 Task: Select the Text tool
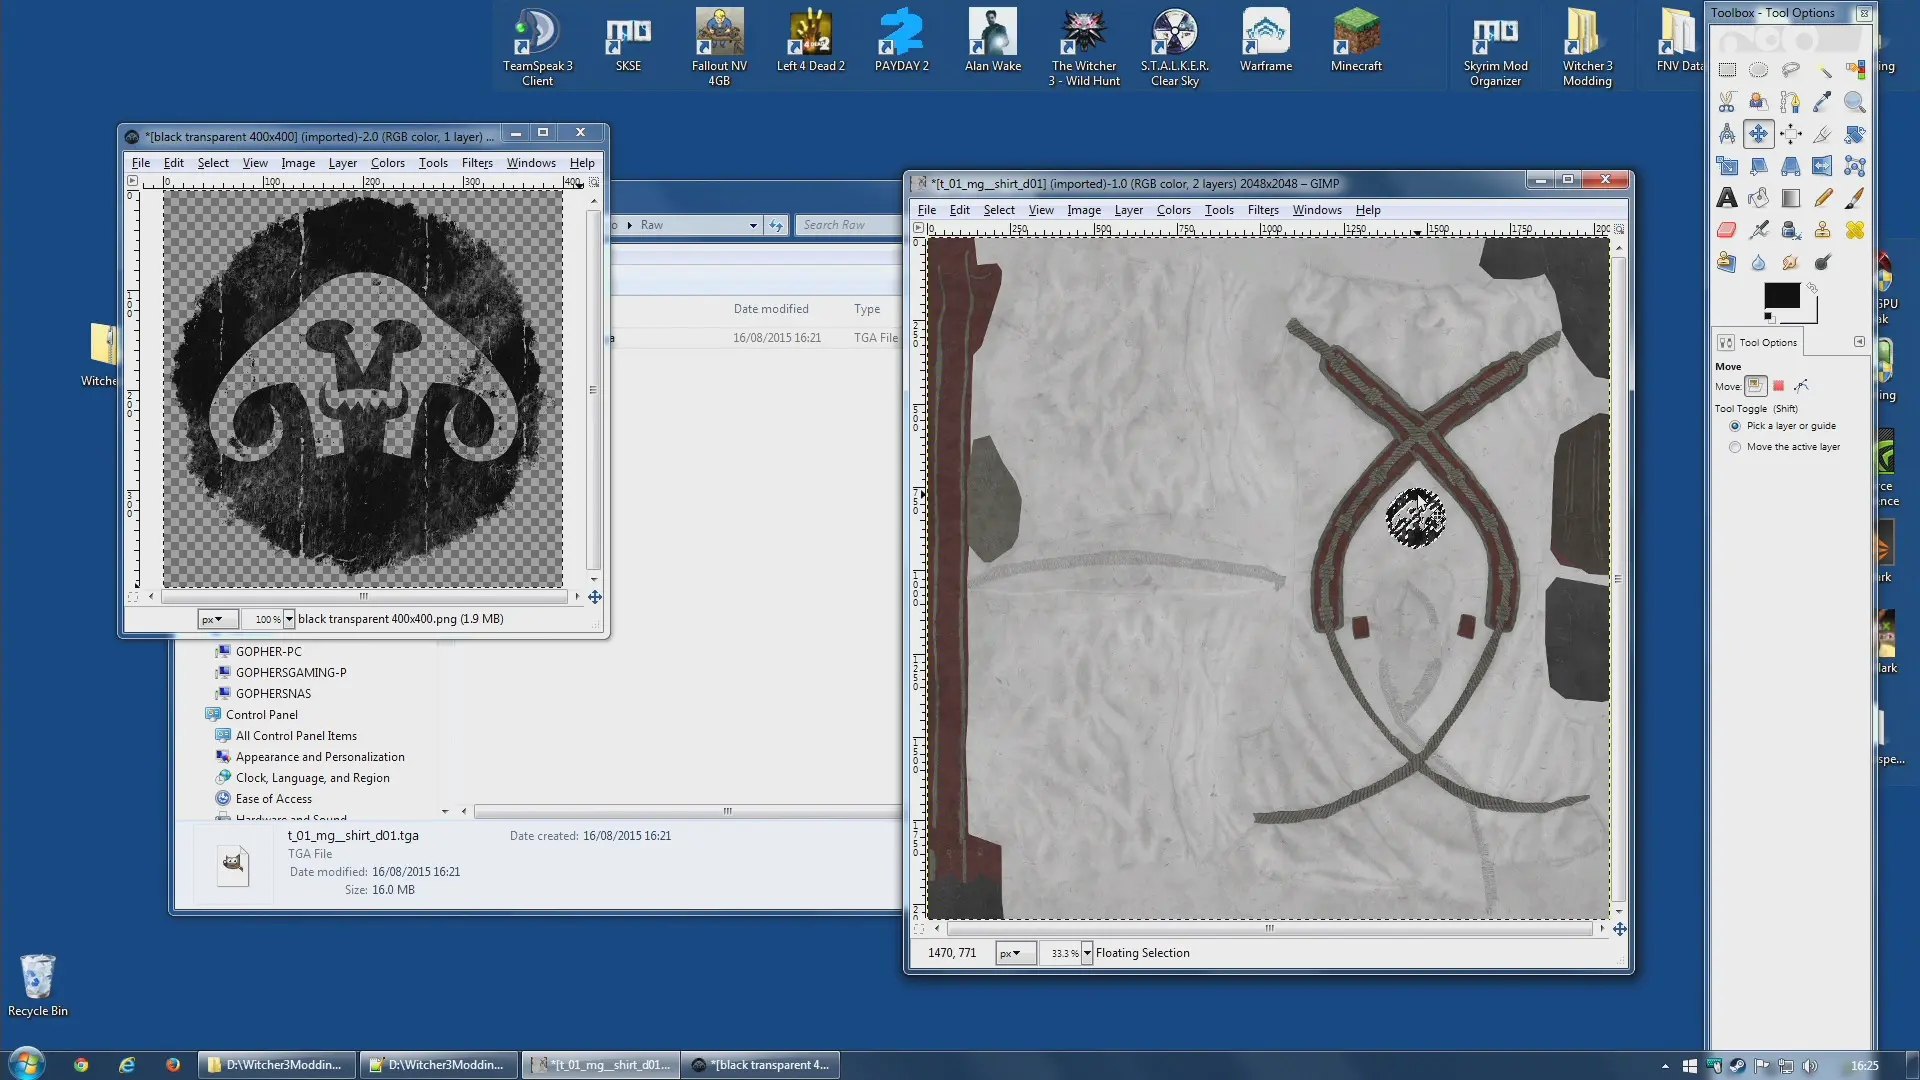[x=1727, y=198]
